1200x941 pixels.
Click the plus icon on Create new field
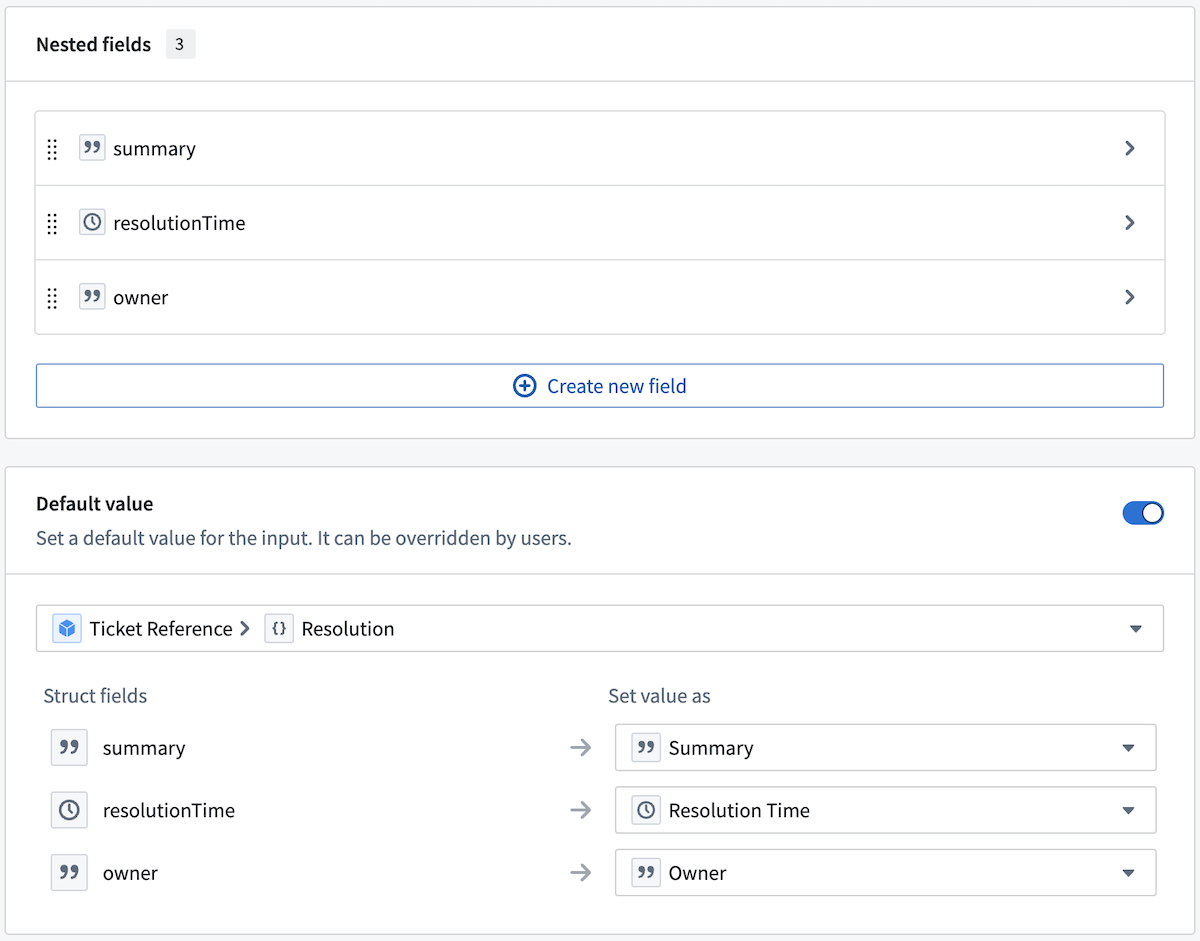coord(525,385)
